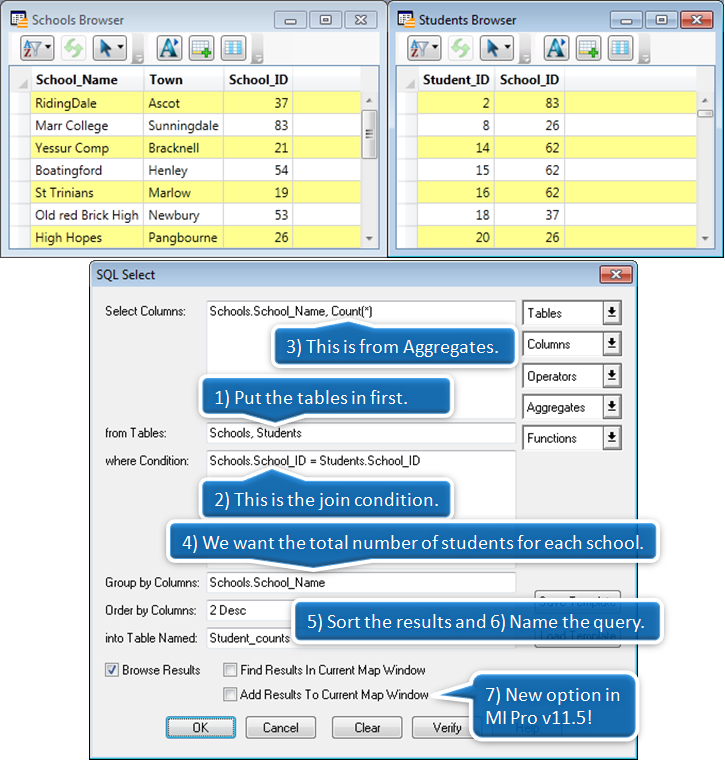Enable Find Results In Current Map Window
The width and height of the screenshot is (725, 761).
(x=230, y=670)
